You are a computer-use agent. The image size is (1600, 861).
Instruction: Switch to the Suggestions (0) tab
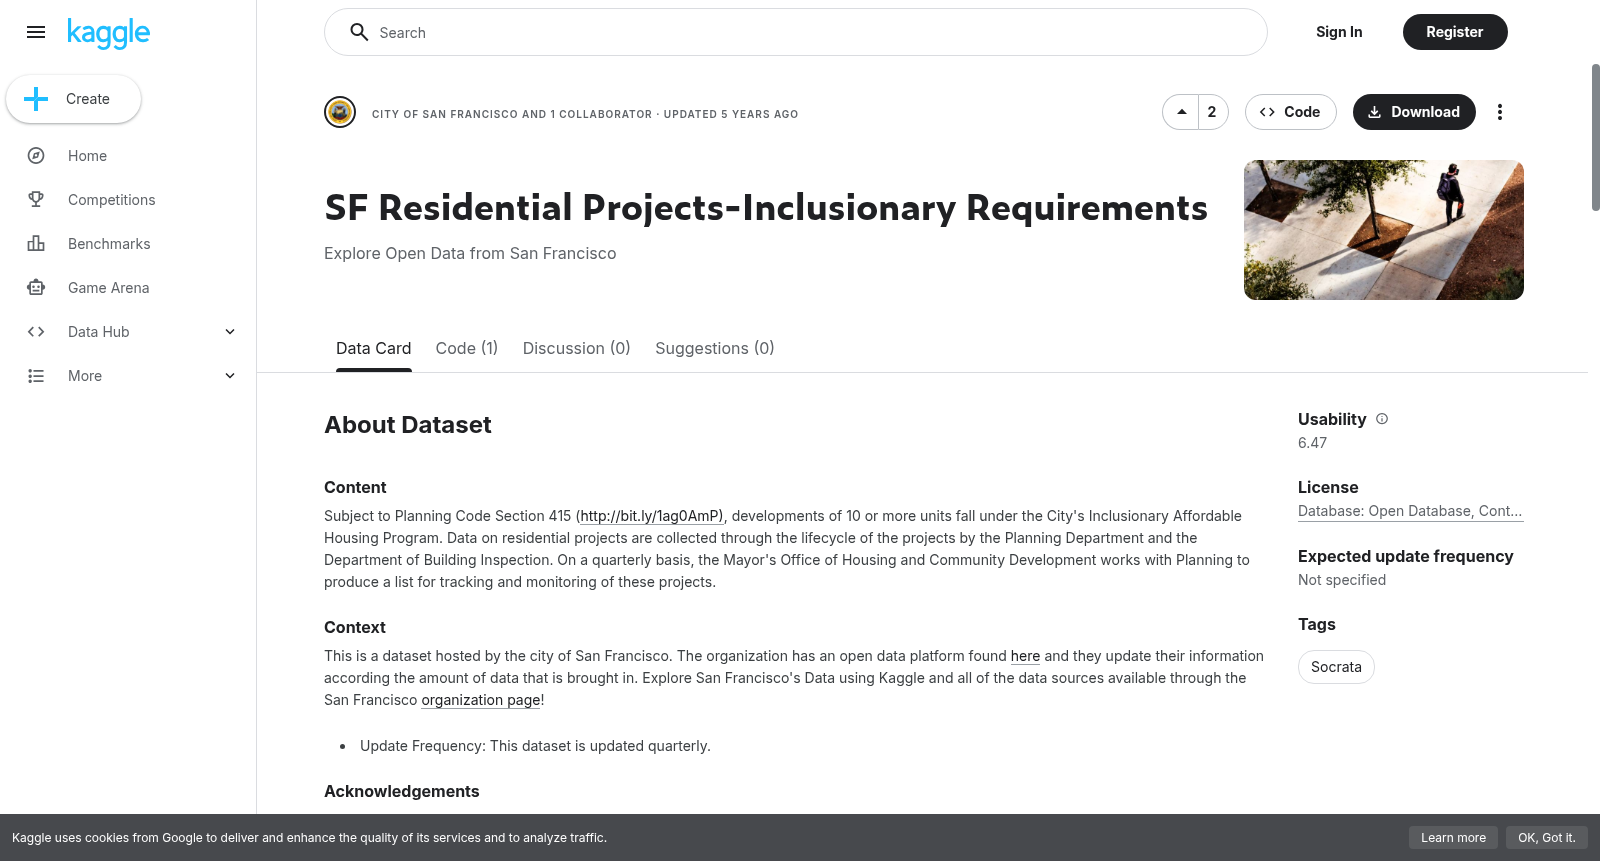click(714, 348)
